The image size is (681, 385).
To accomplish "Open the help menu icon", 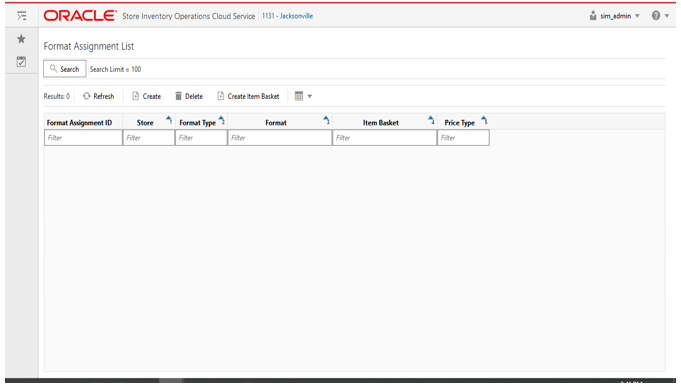I will click(x=660, y=16).
